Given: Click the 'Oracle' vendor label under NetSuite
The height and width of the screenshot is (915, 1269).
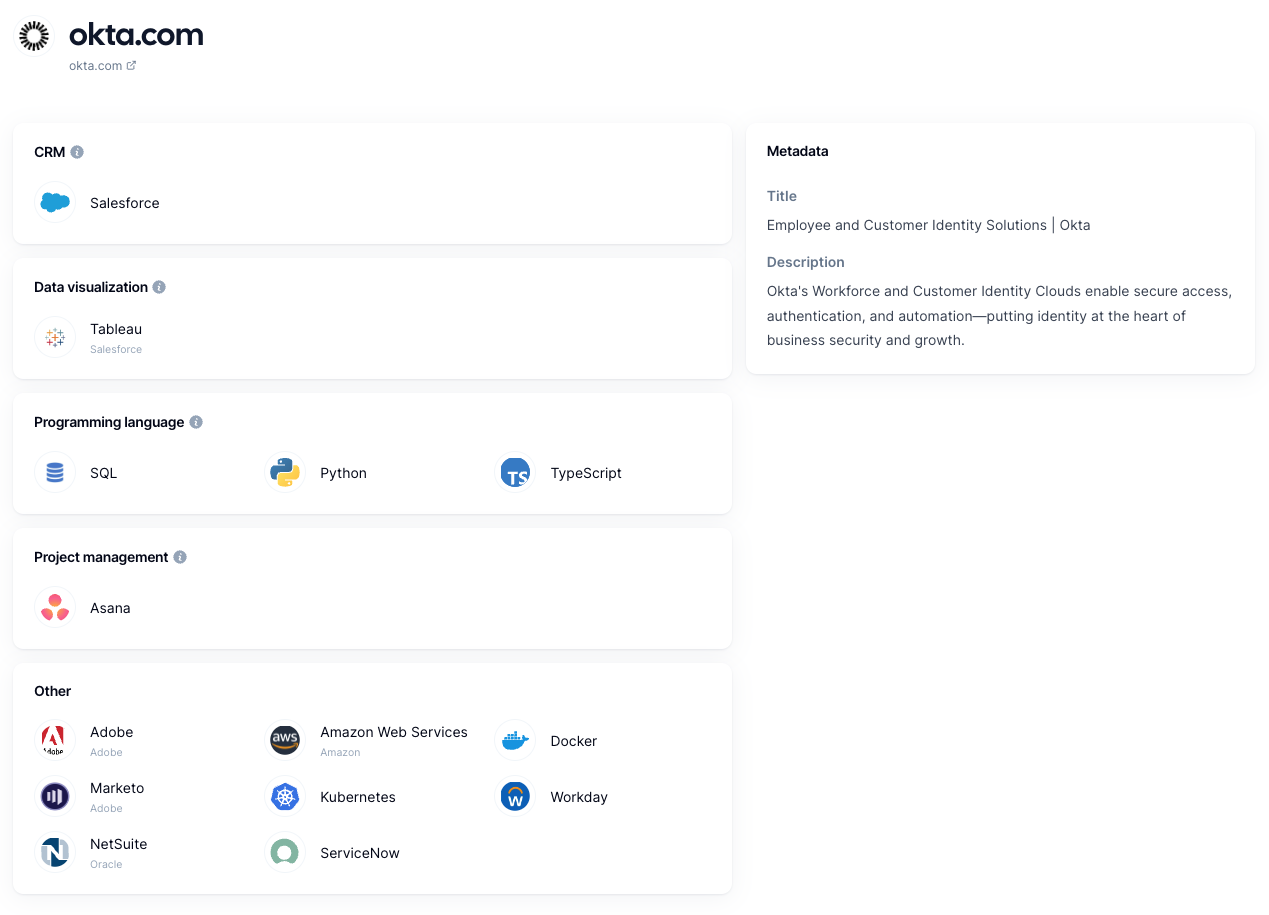Looking at the screenshot, I should click(x=106, y=864).
